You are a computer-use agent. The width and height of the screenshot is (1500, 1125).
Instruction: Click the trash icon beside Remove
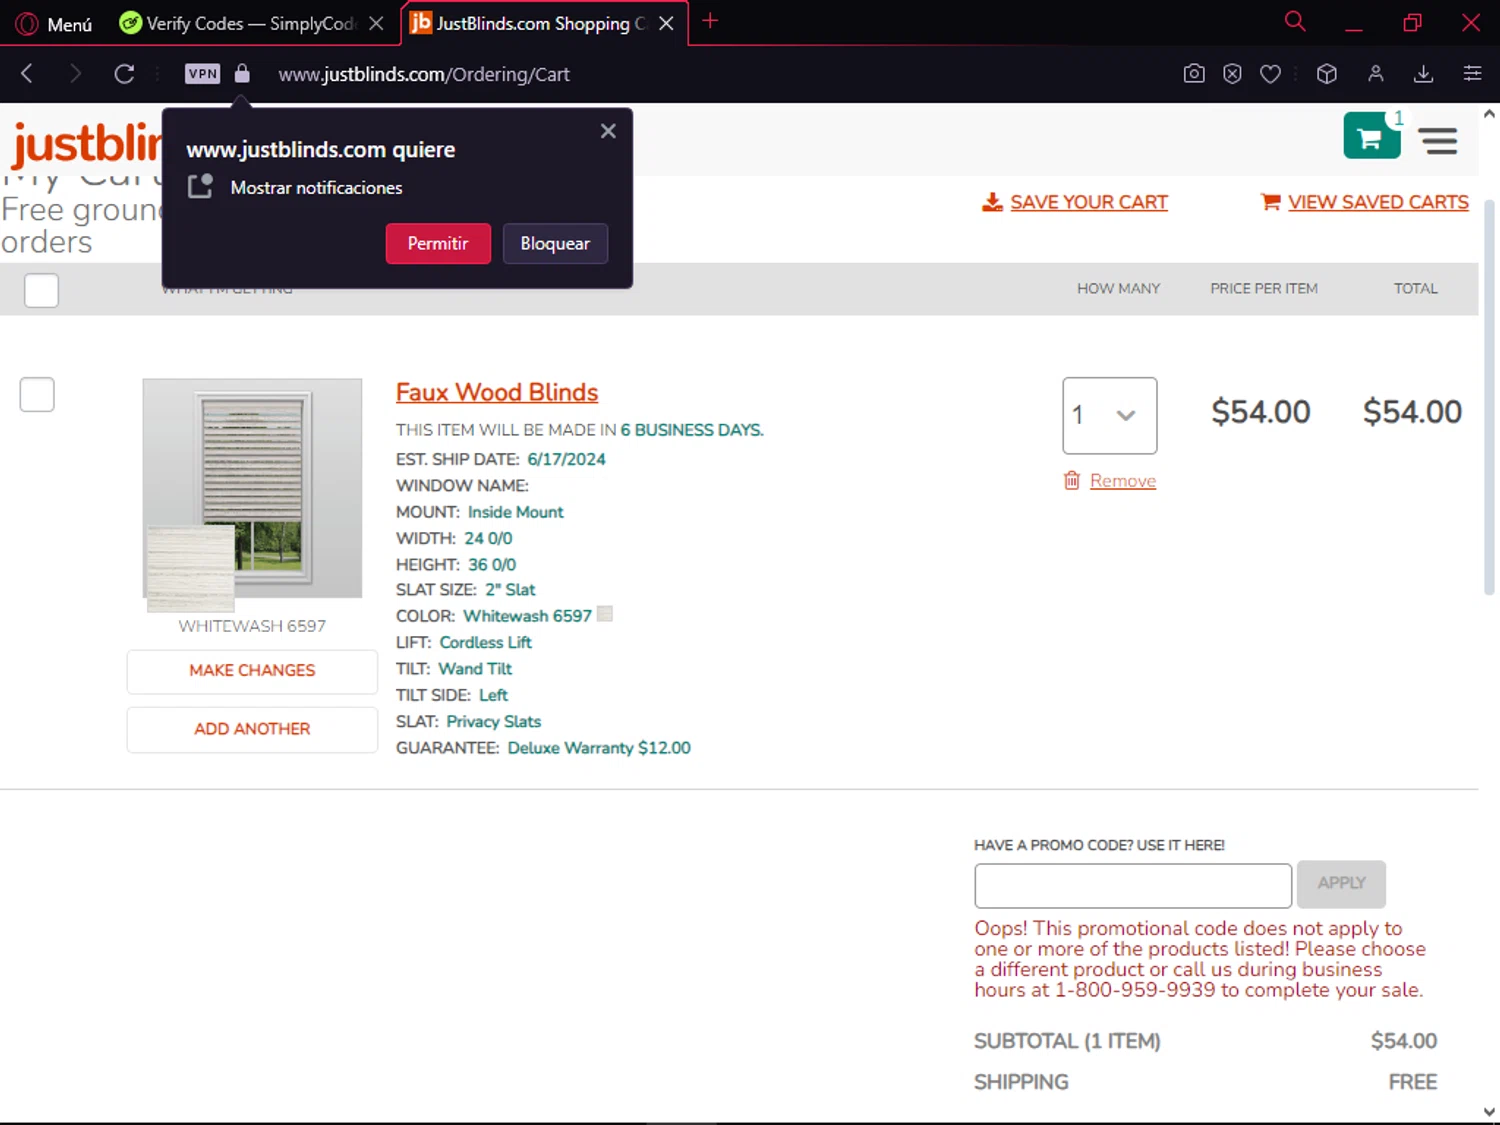click(1072, 480)
